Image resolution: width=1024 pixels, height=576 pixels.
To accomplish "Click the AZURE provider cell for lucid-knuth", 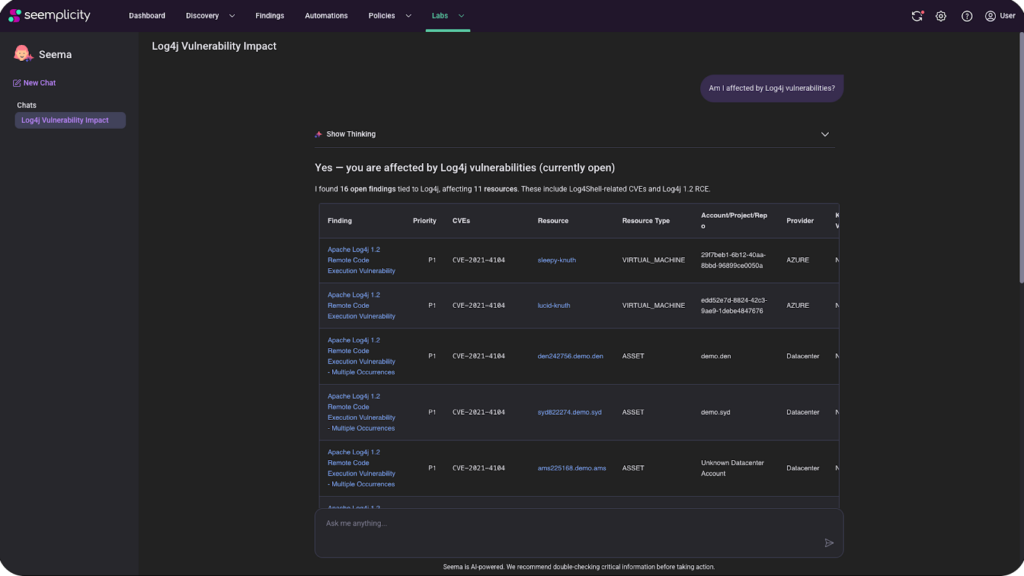I will tap(797, 306).
